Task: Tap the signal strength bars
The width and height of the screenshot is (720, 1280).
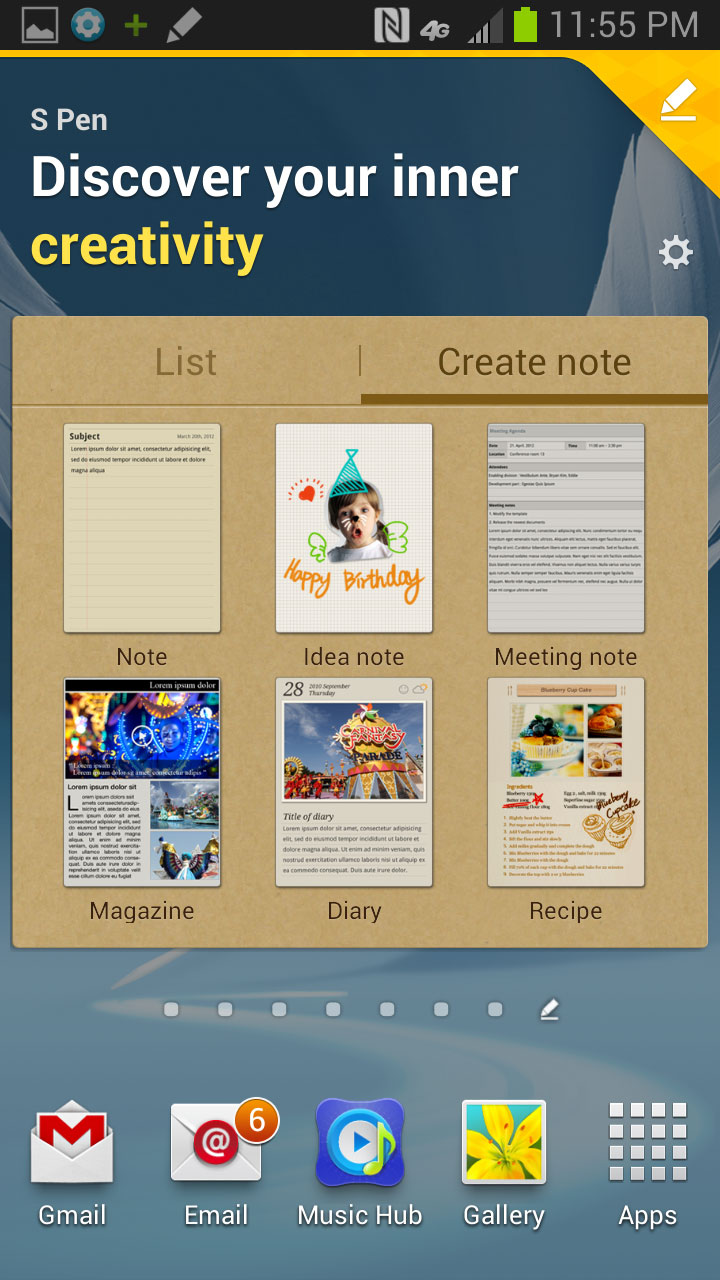Action: tap(485, 26)
